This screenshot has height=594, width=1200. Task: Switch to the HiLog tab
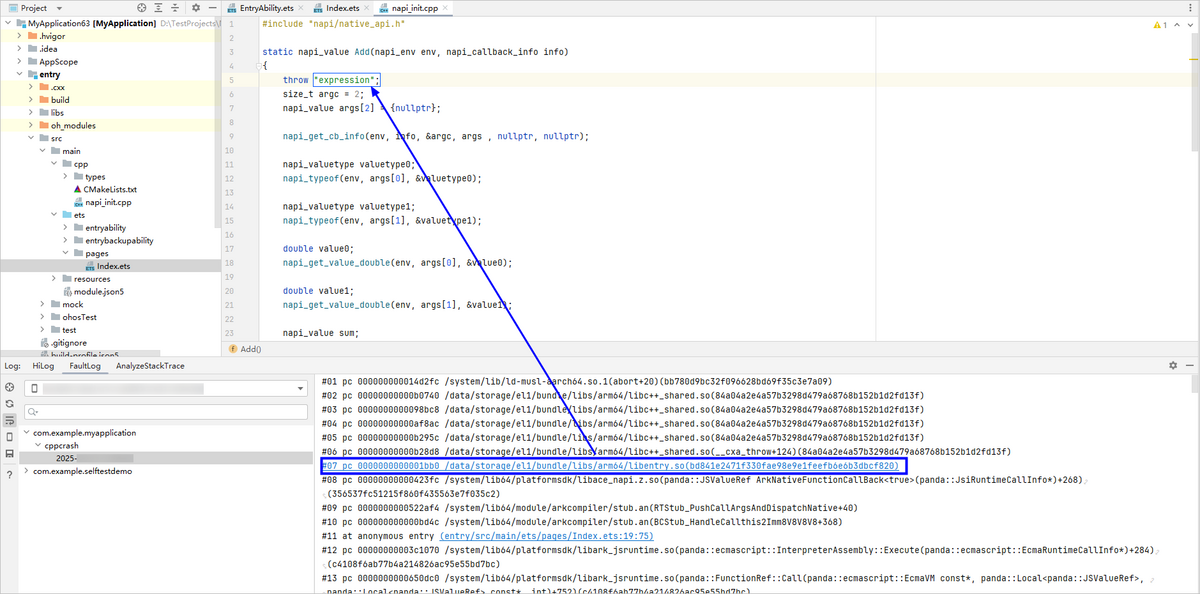(x=41, y=366)
